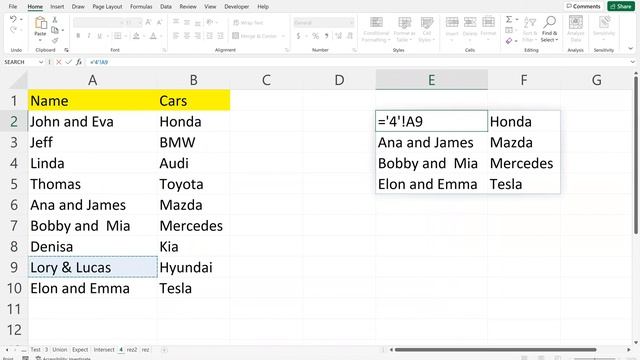Click the Percent Style icon
This screenshot has width=640, height=360.
[316, 36]
